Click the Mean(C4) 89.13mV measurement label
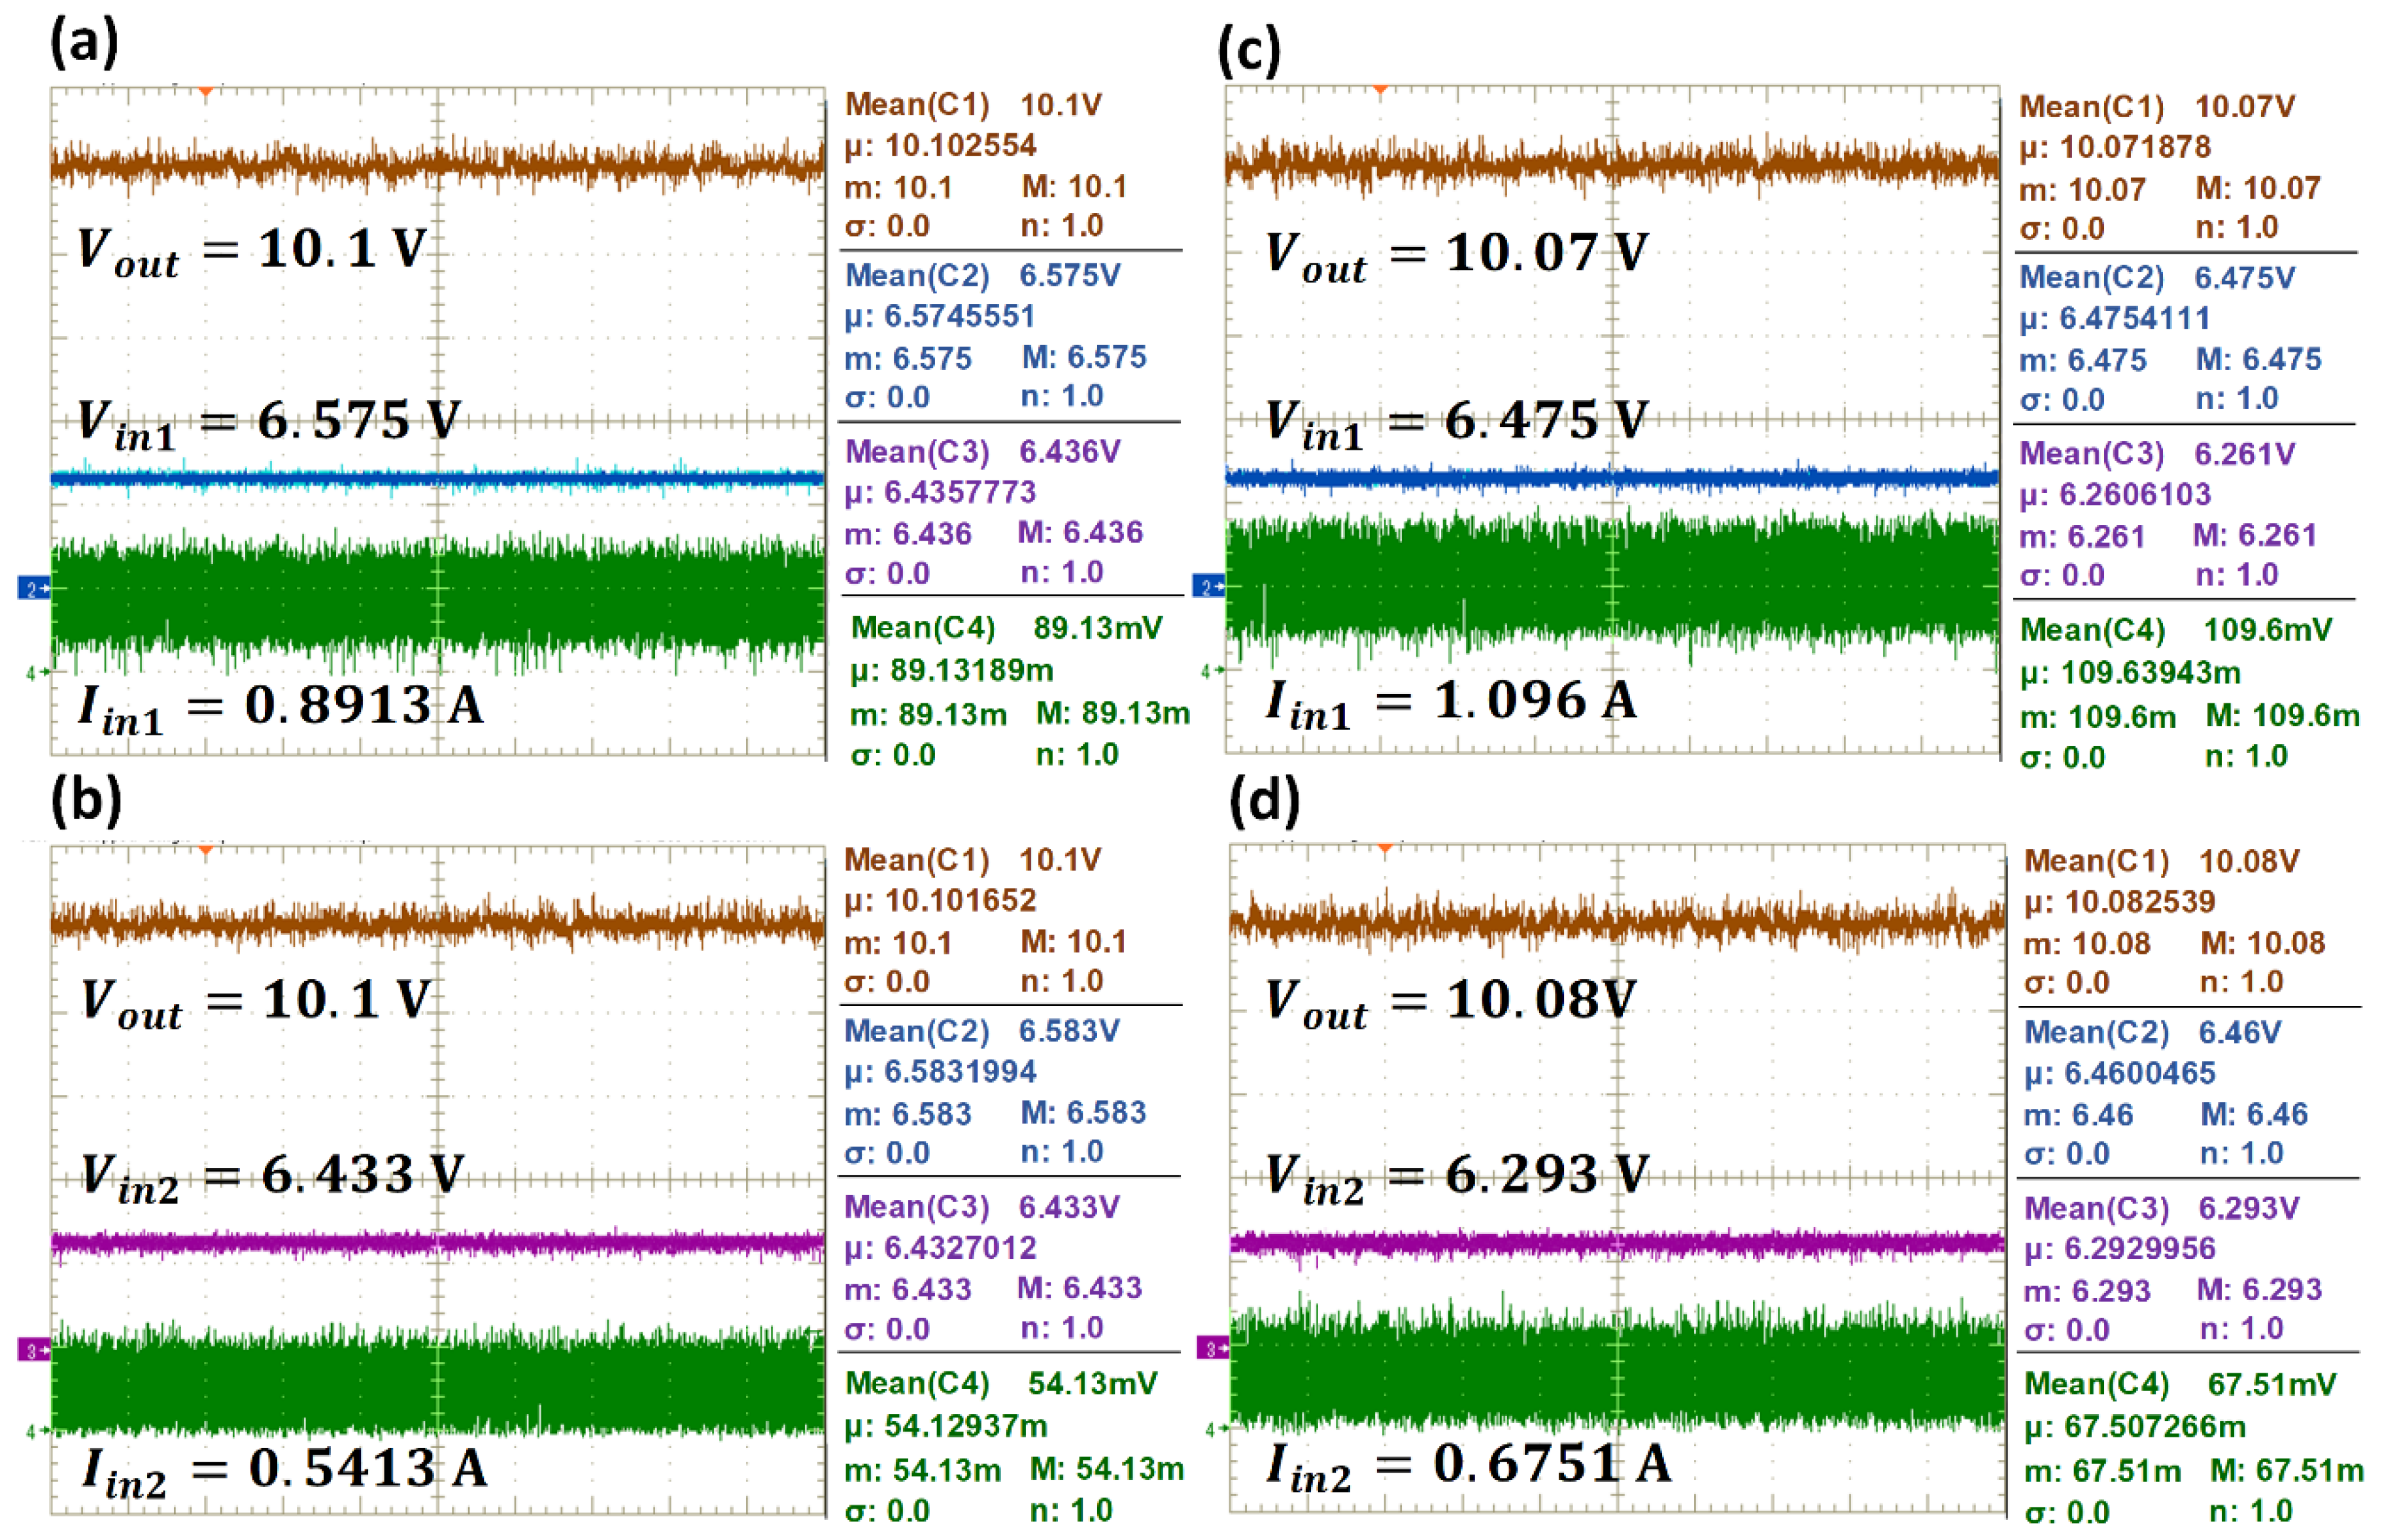The width and height of the screenshot is (2382, 1540). pos(1006,628)
